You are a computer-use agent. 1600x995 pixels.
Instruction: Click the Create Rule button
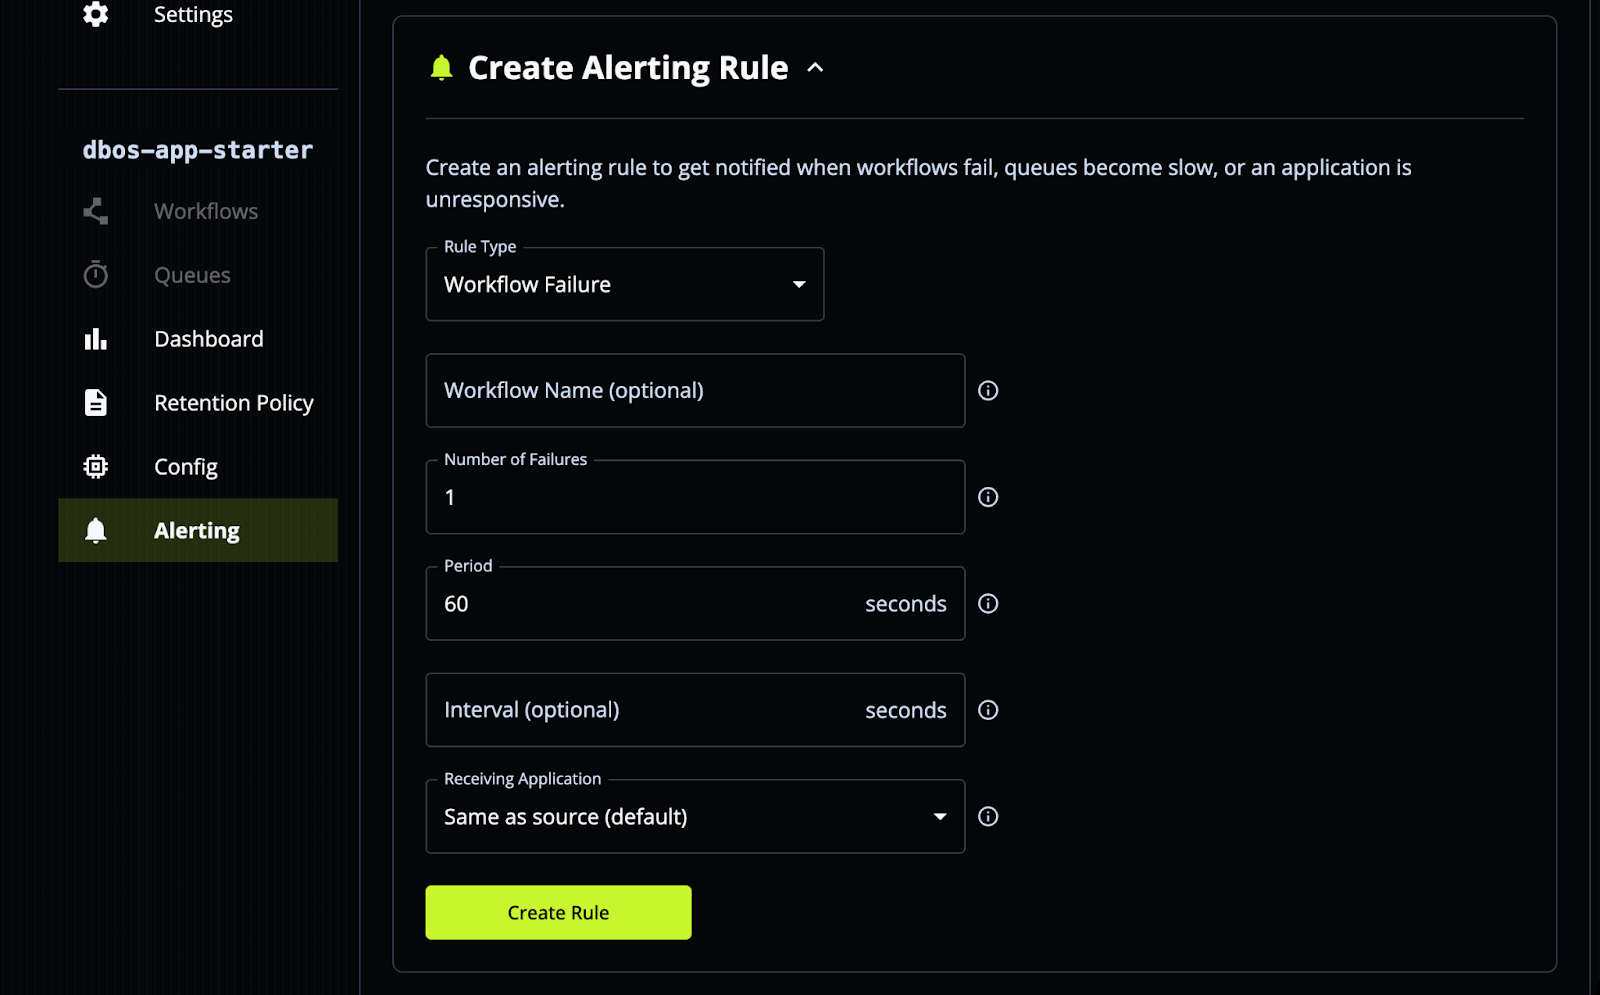(x=558, y=912)
